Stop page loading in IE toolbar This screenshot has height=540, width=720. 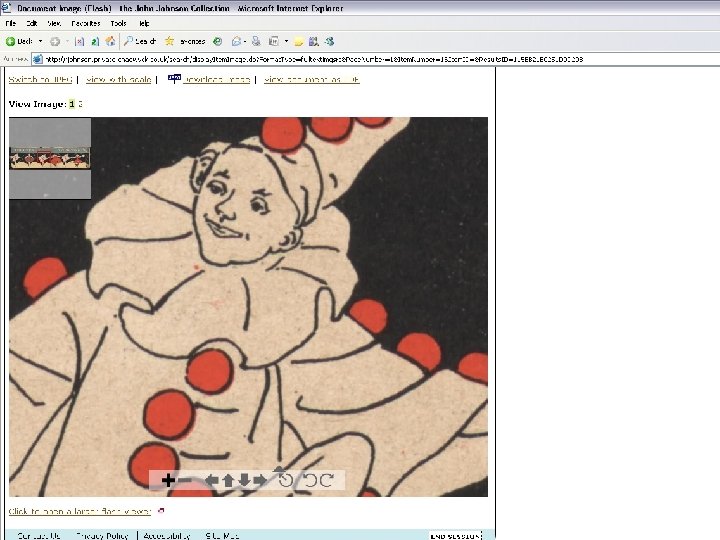(79, 42)
